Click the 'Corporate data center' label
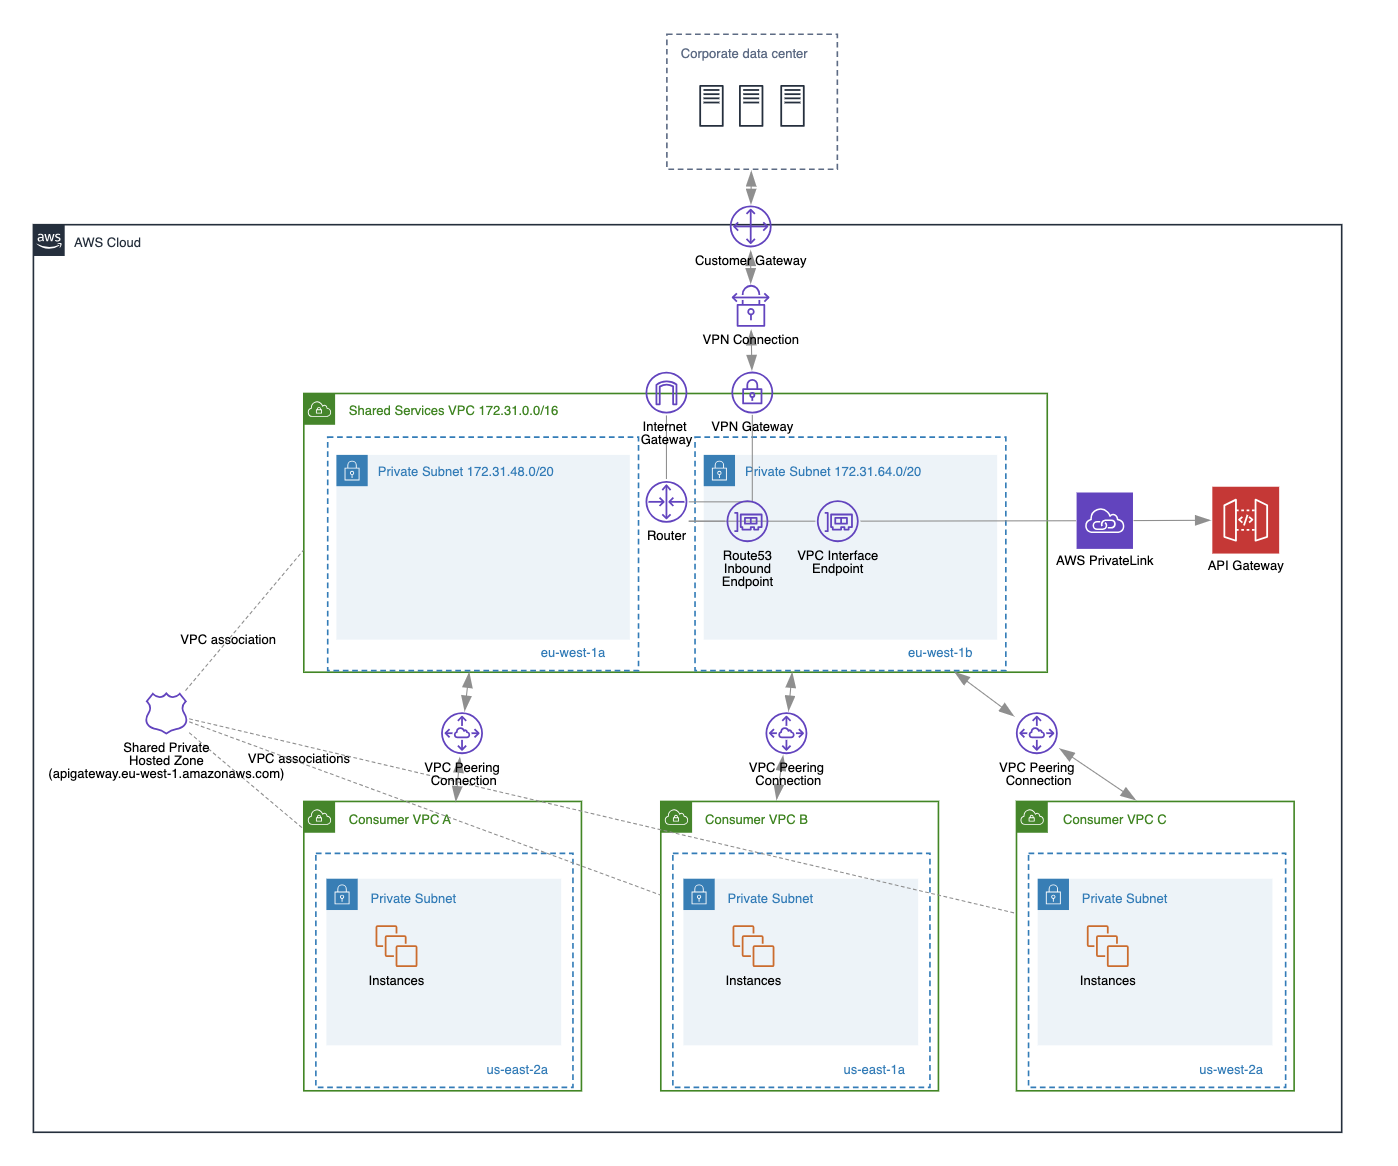Viewport: 1398px width, 1166px height. [x=744, y=54]
